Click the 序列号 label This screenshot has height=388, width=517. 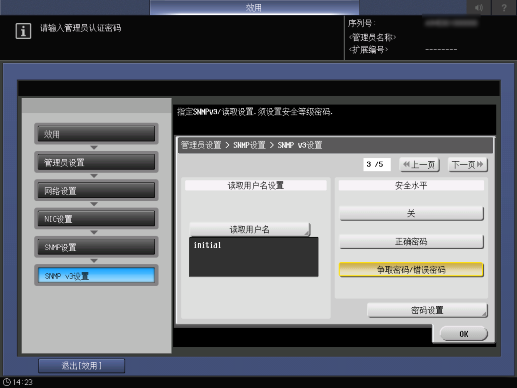[x=361, y=23]
